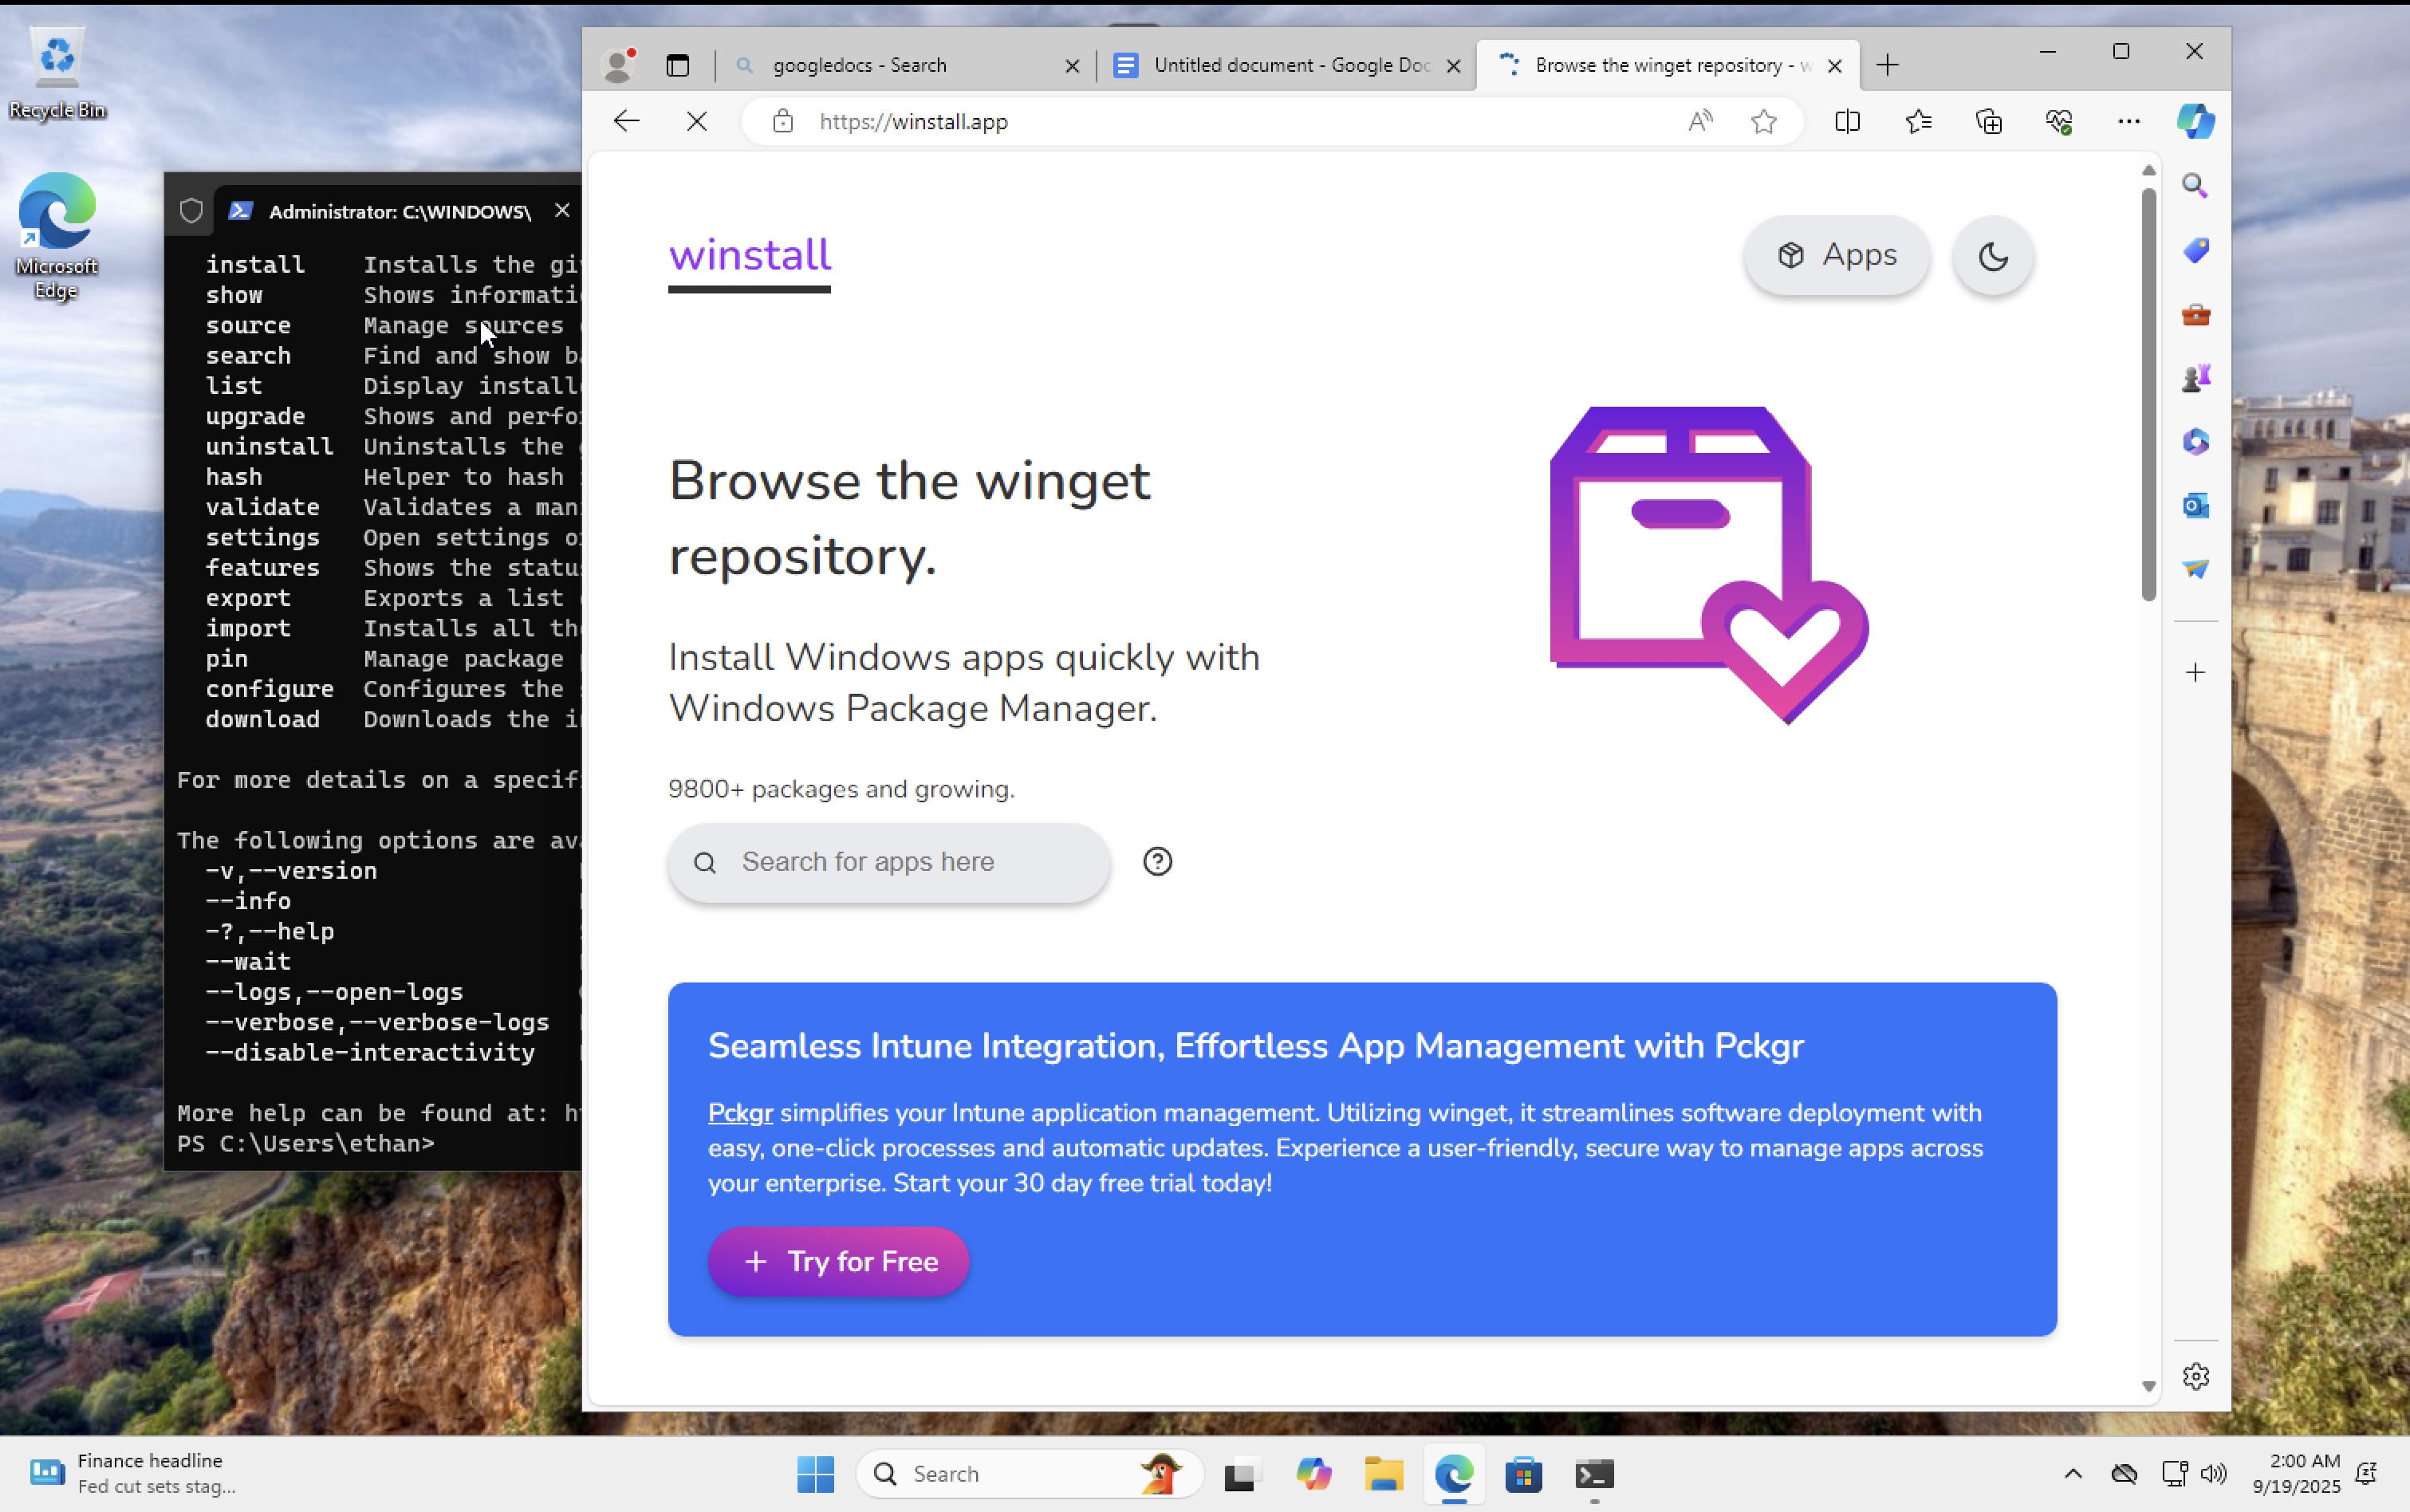This screenshot has height=1512, width=2410.
Task: Click the search help question mark icon
Action: [x=1157, y=861]
